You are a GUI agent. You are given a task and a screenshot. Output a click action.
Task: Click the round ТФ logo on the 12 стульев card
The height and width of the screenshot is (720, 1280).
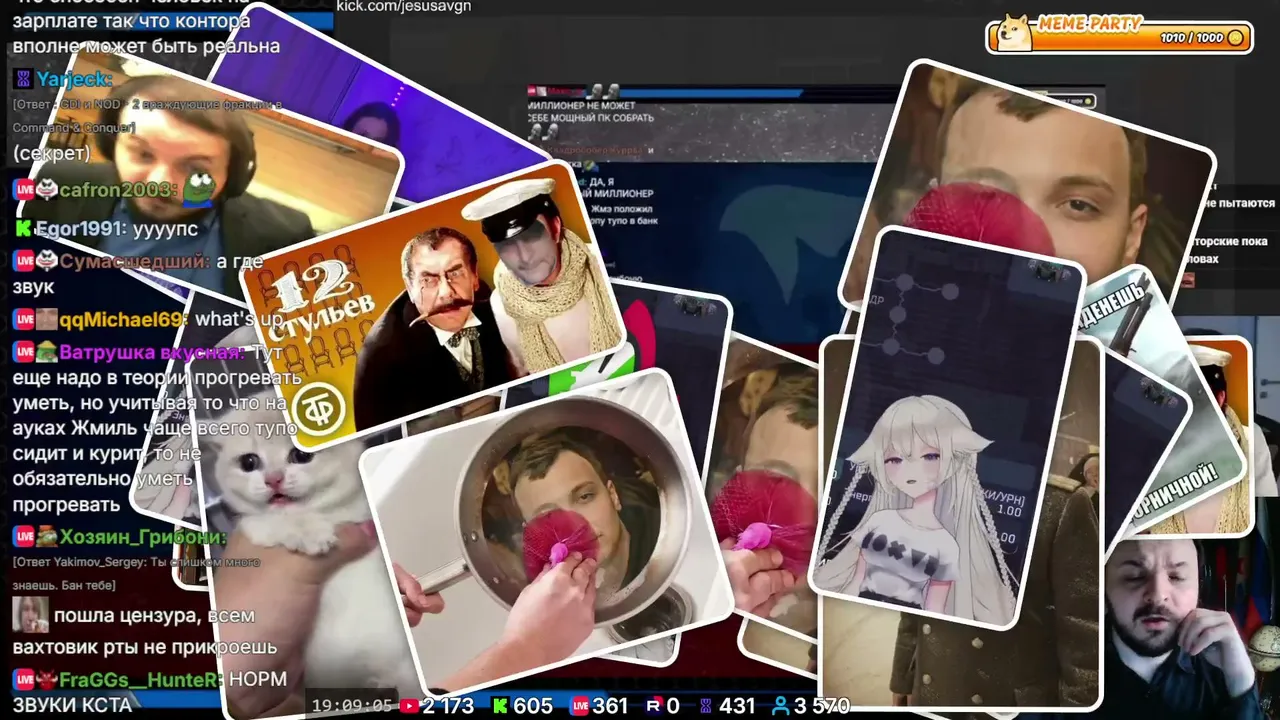click(319, 410)
